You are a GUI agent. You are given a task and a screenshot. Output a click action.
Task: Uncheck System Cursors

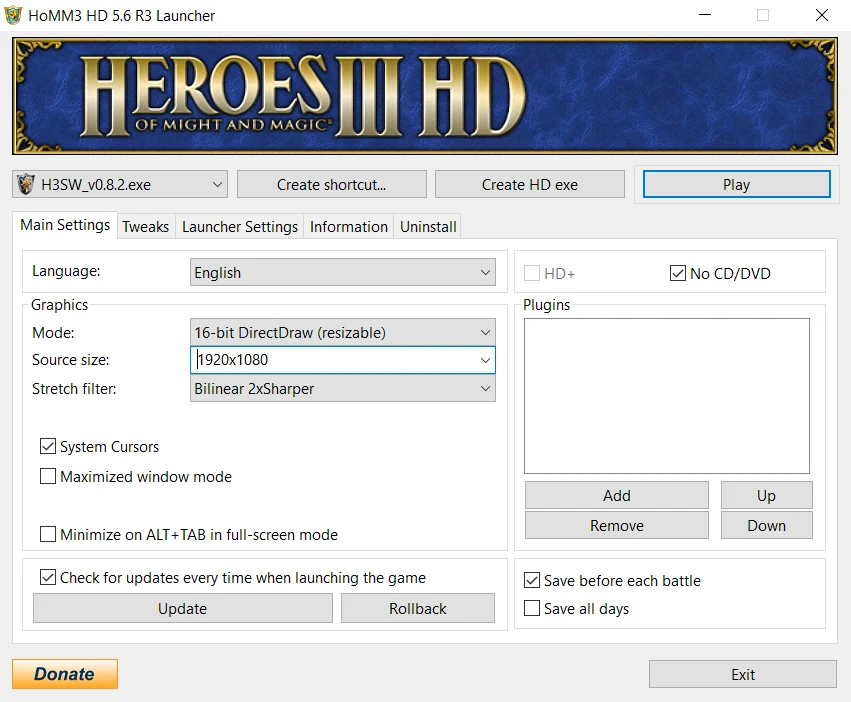coord(47,446)
